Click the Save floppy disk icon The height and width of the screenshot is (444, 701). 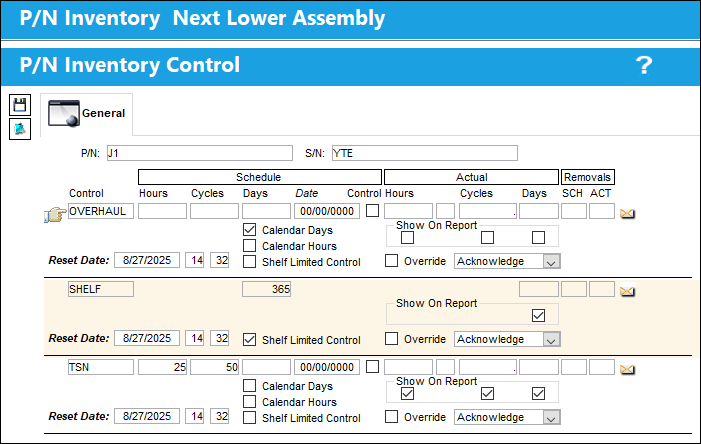[x=20, y=105]
